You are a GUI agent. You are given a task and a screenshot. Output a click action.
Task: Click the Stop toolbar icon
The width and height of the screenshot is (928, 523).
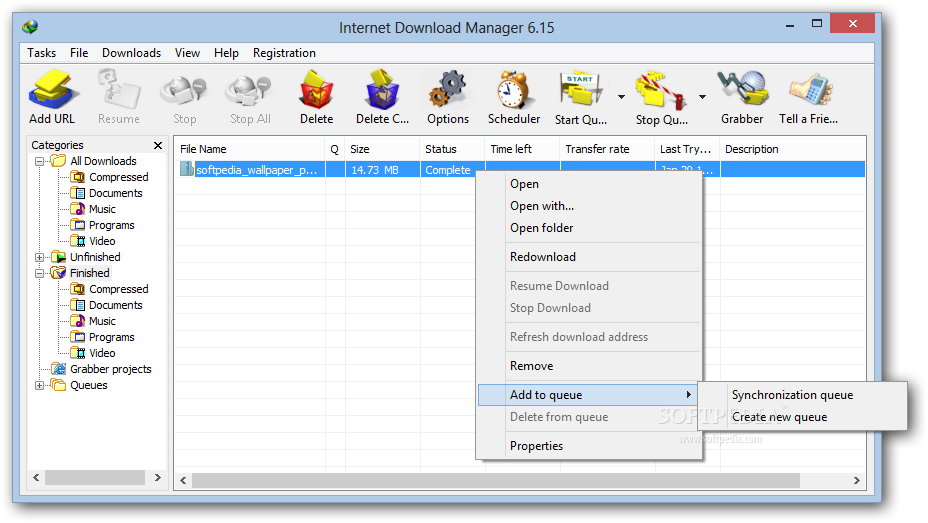[184, 91]
